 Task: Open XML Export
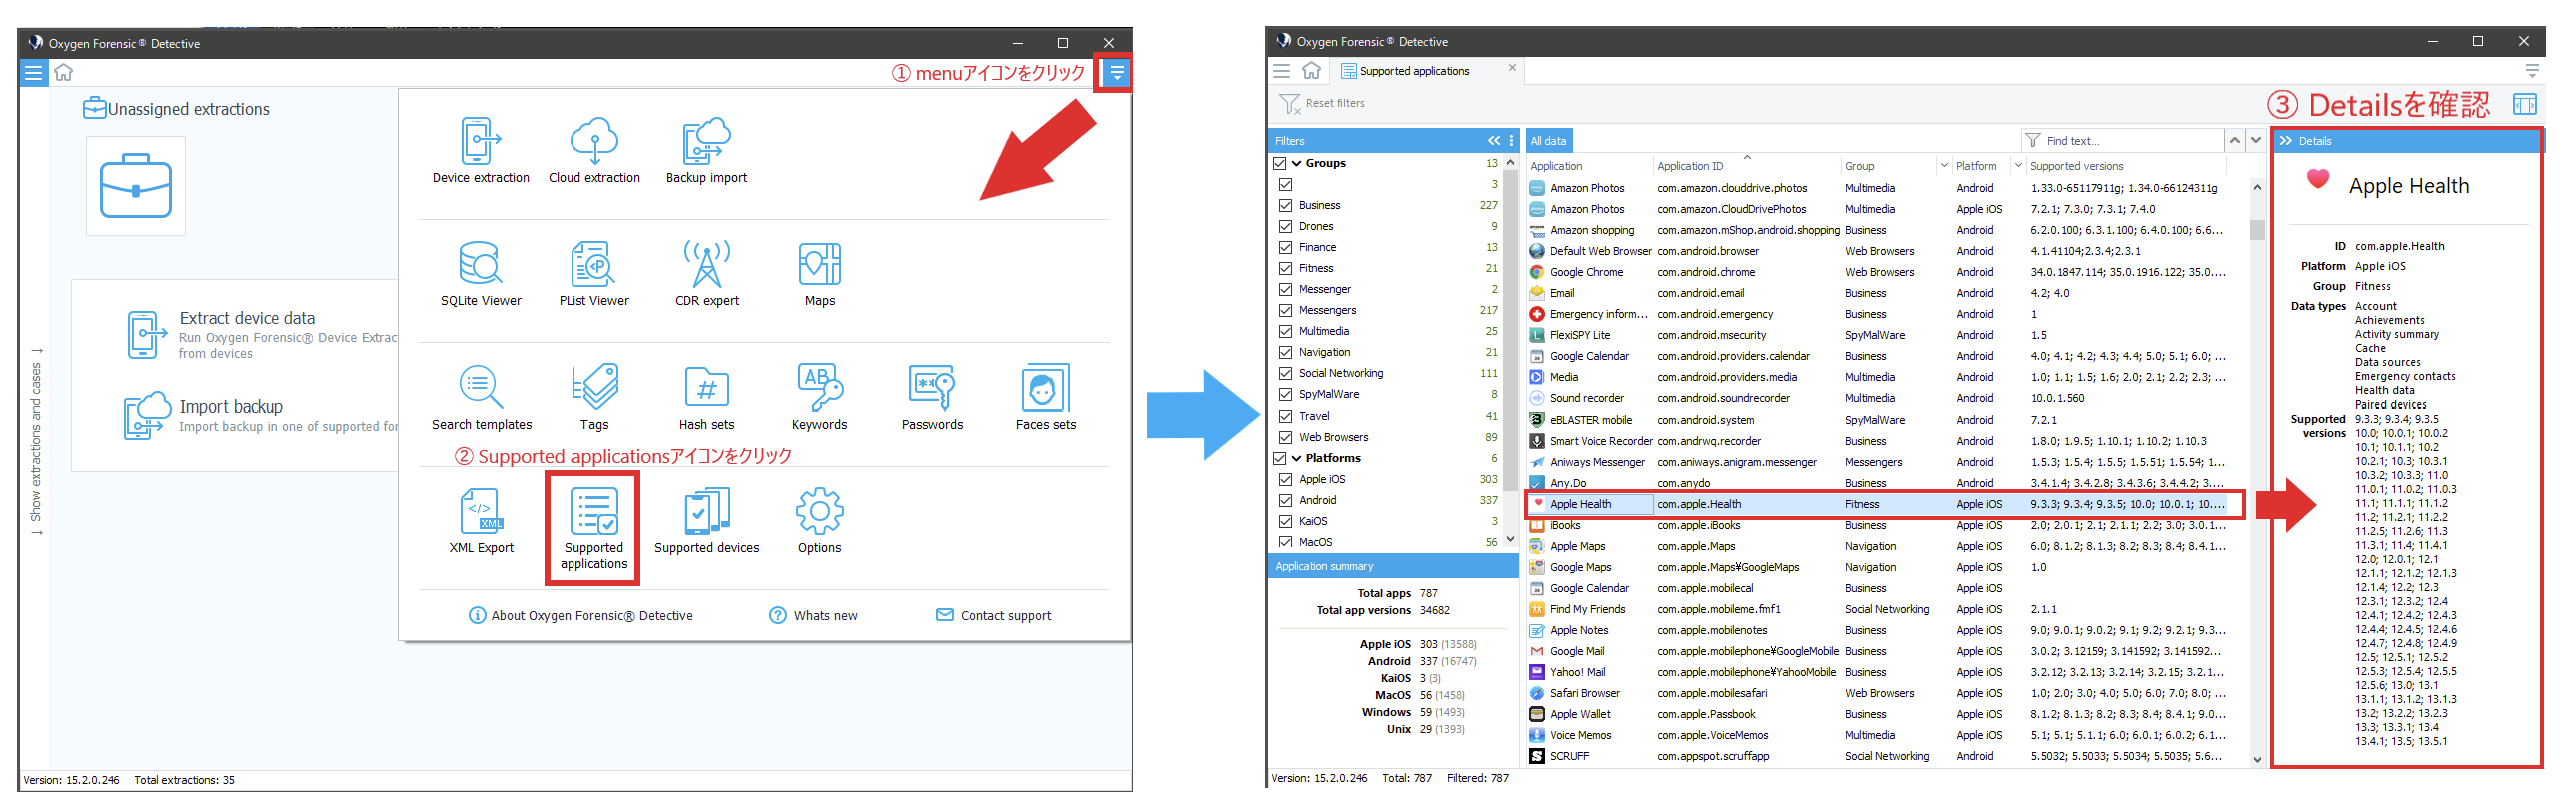481,520
